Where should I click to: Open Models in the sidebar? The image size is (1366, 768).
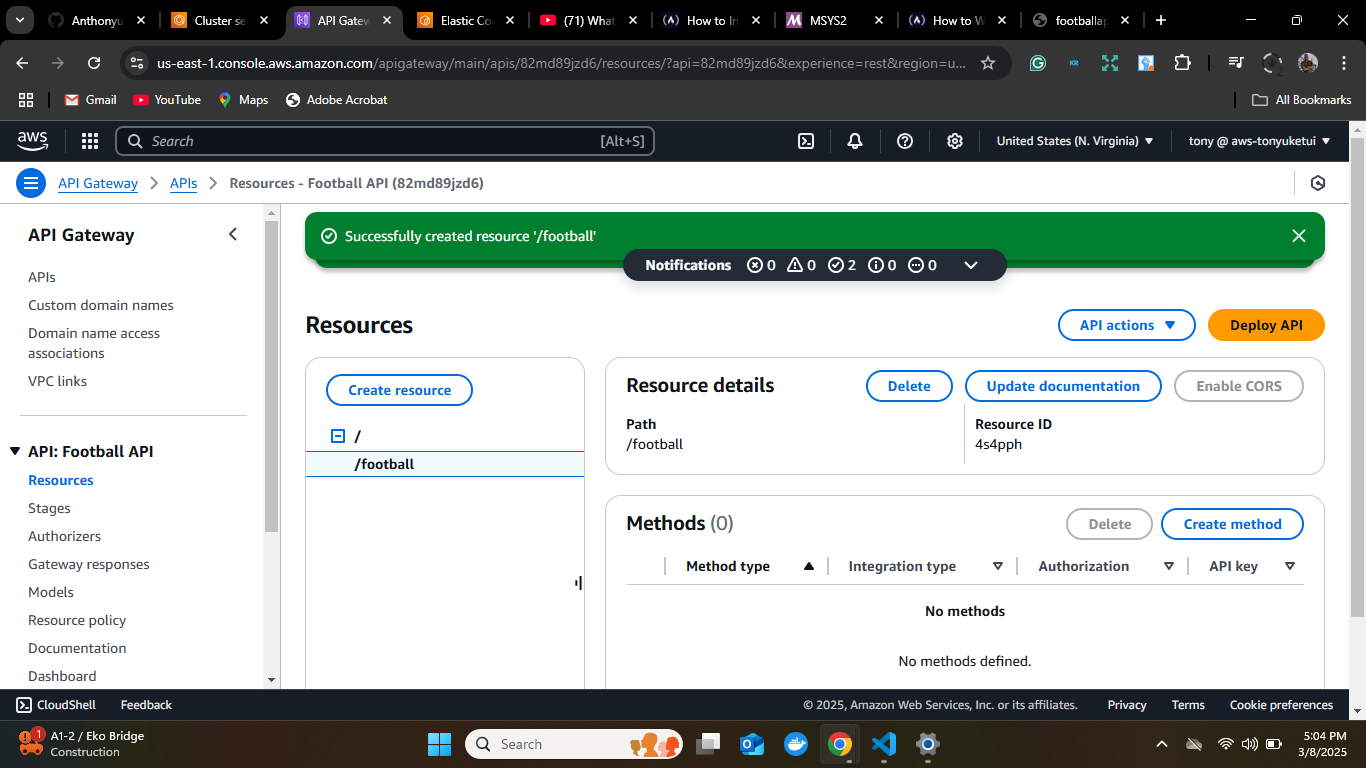pyautogui.click(x=51, y=592)
